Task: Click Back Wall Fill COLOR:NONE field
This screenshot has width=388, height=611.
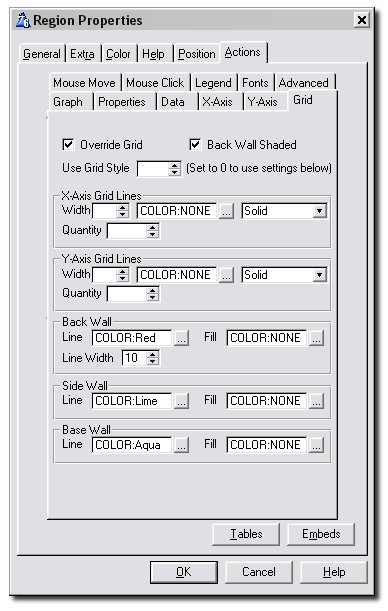Action: tap(266, 338)
